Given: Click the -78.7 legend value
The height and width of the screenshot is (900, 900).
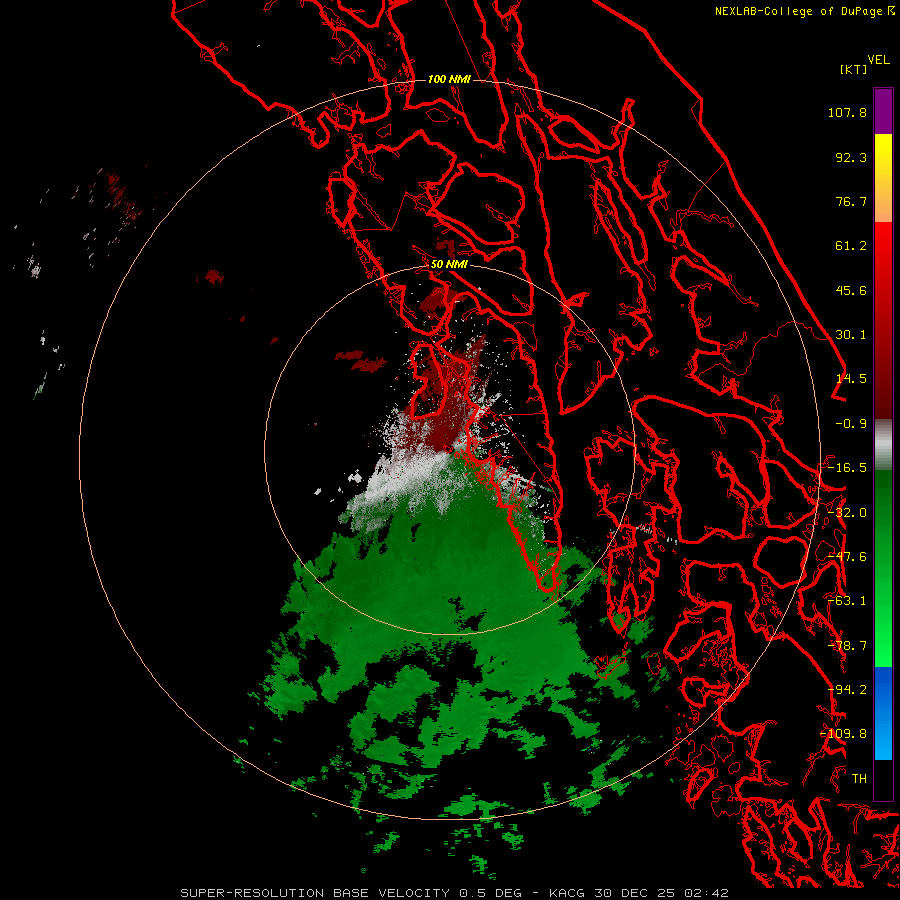Looking at the screenshot, I should tap(847, 646).
